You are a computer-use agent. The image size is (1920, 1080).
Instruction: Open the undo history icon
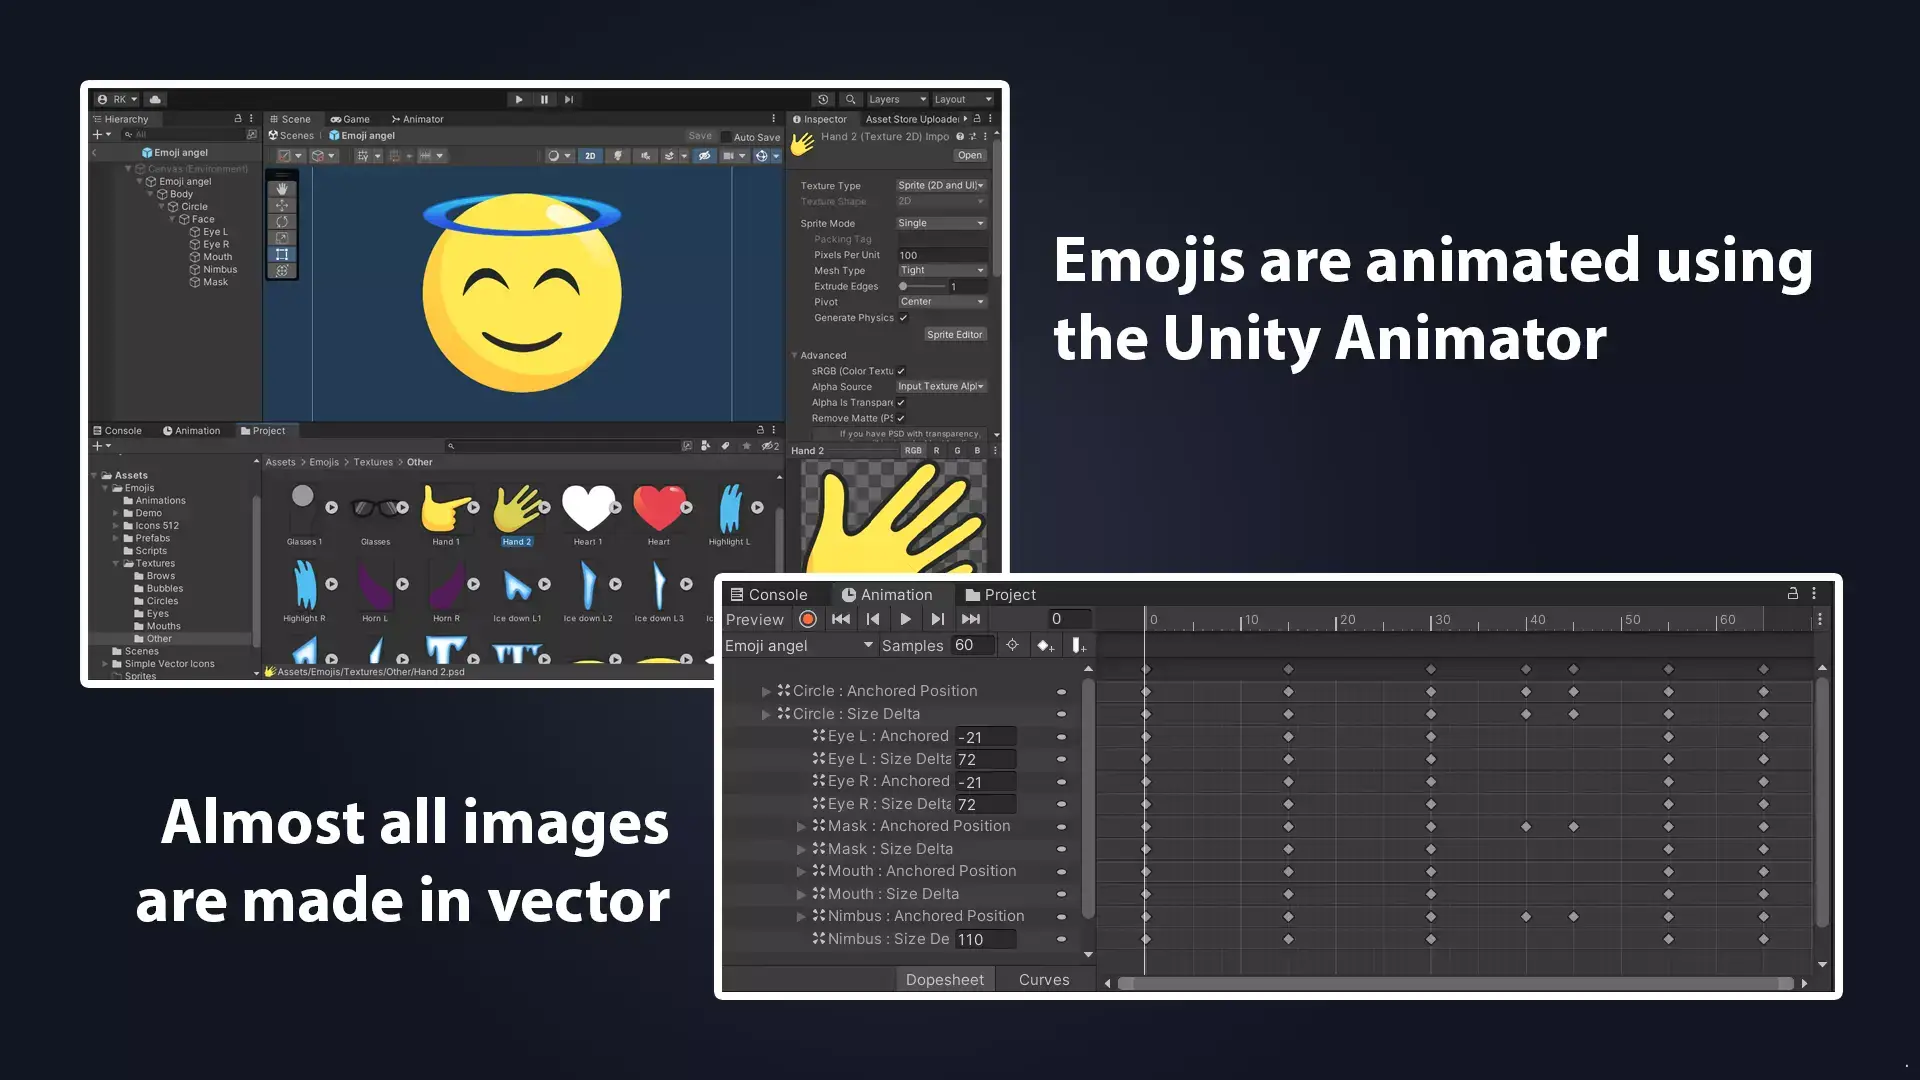click(x=823, y=99)
